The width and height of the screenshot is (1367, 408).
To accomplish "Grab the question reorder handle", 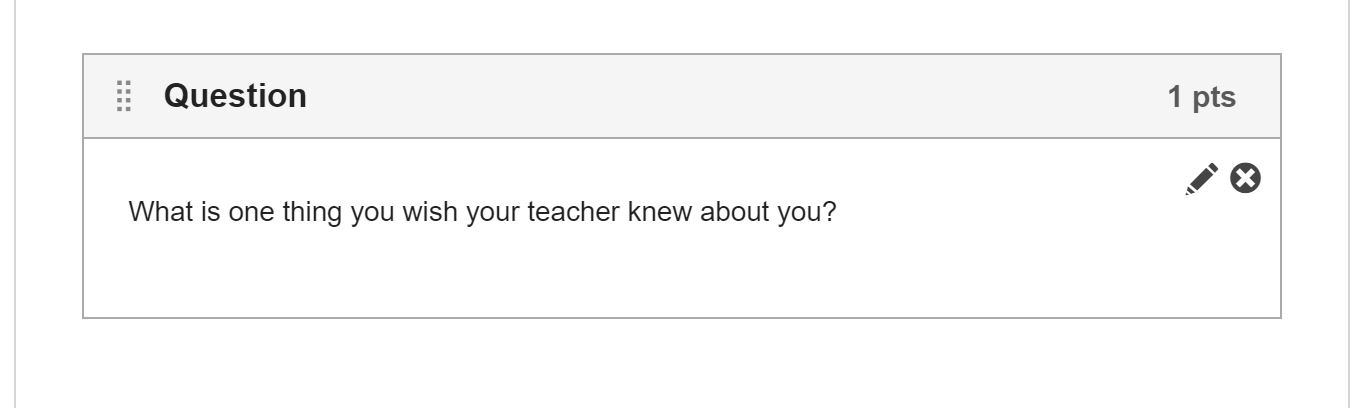I will point(124,96).
